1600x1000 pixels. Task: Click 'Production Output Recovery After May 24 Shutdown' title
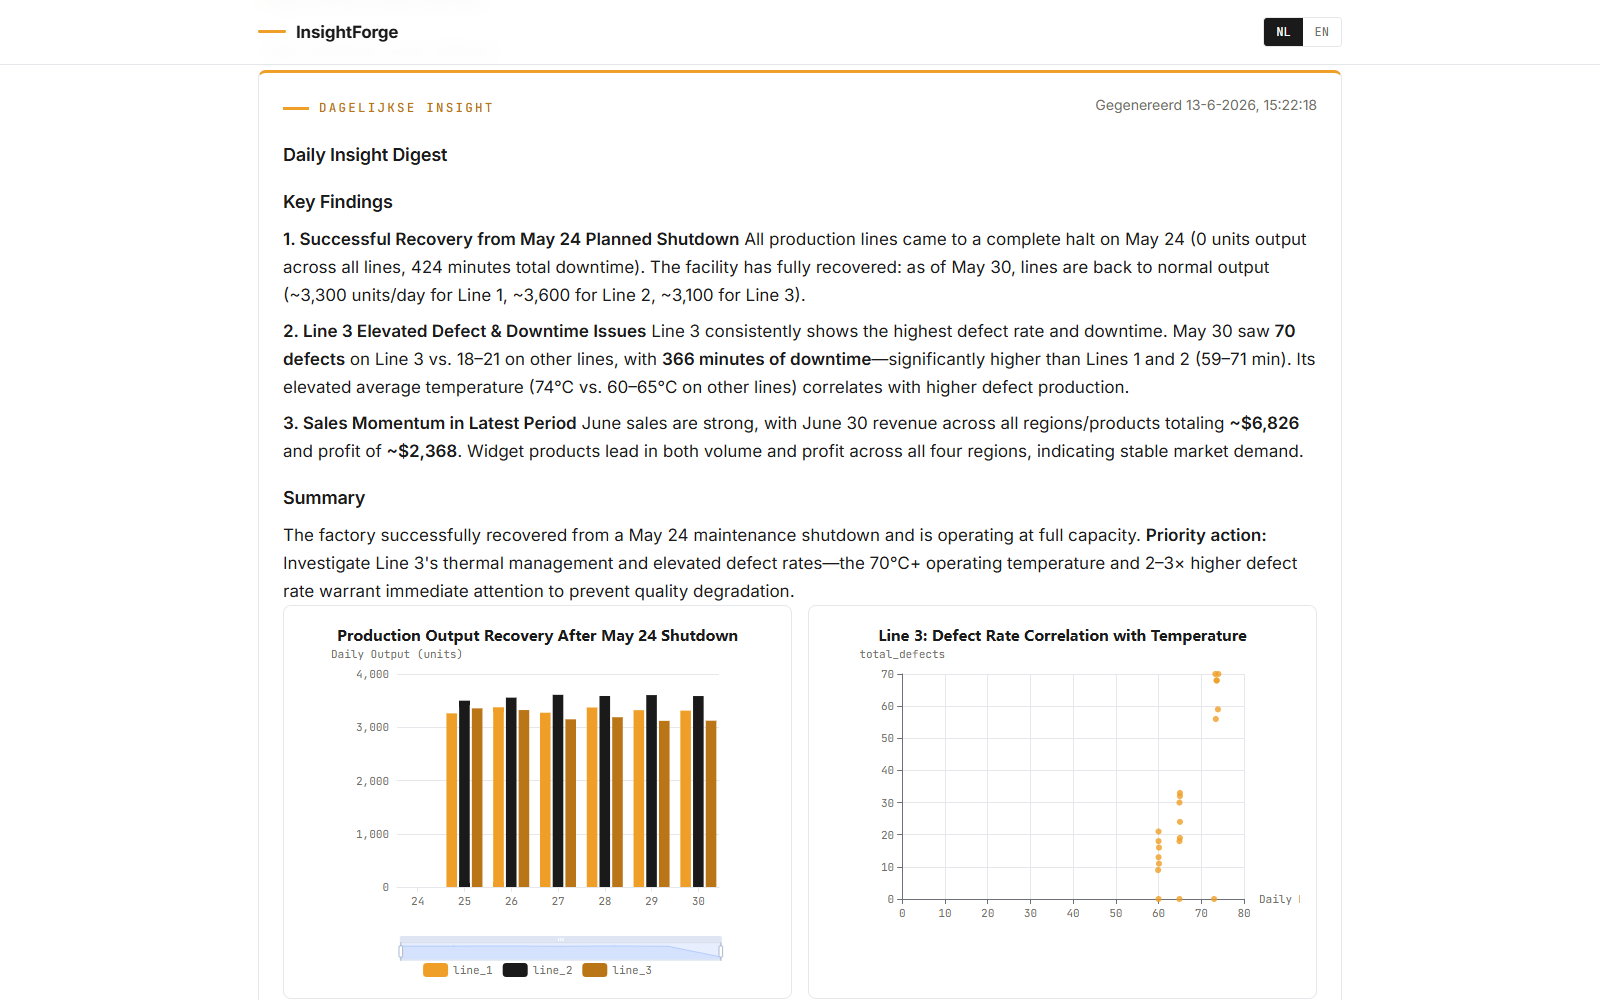[x=538, y=636]
